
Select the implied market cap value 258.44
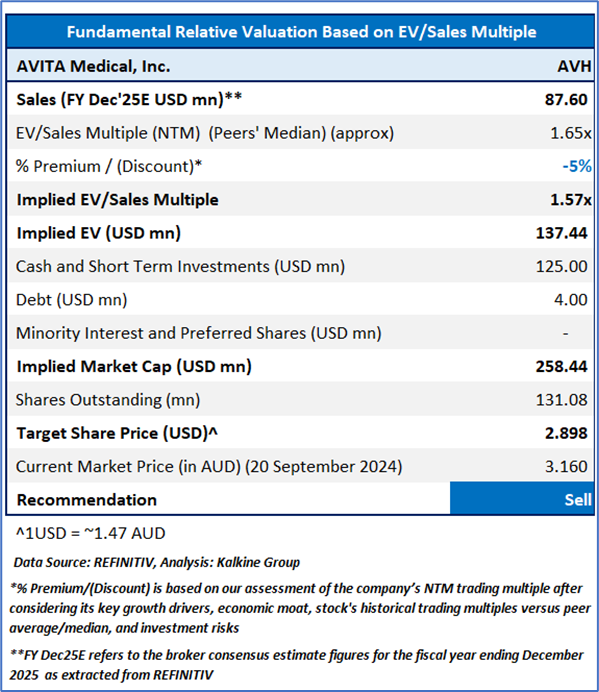coord(561,366)
